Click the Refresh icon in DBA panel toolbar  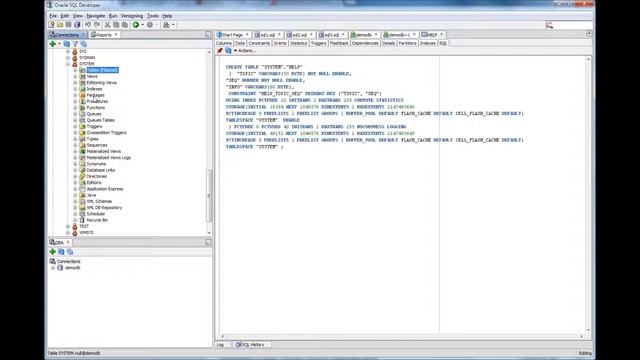pyautogui.click(x=61, y=252)
